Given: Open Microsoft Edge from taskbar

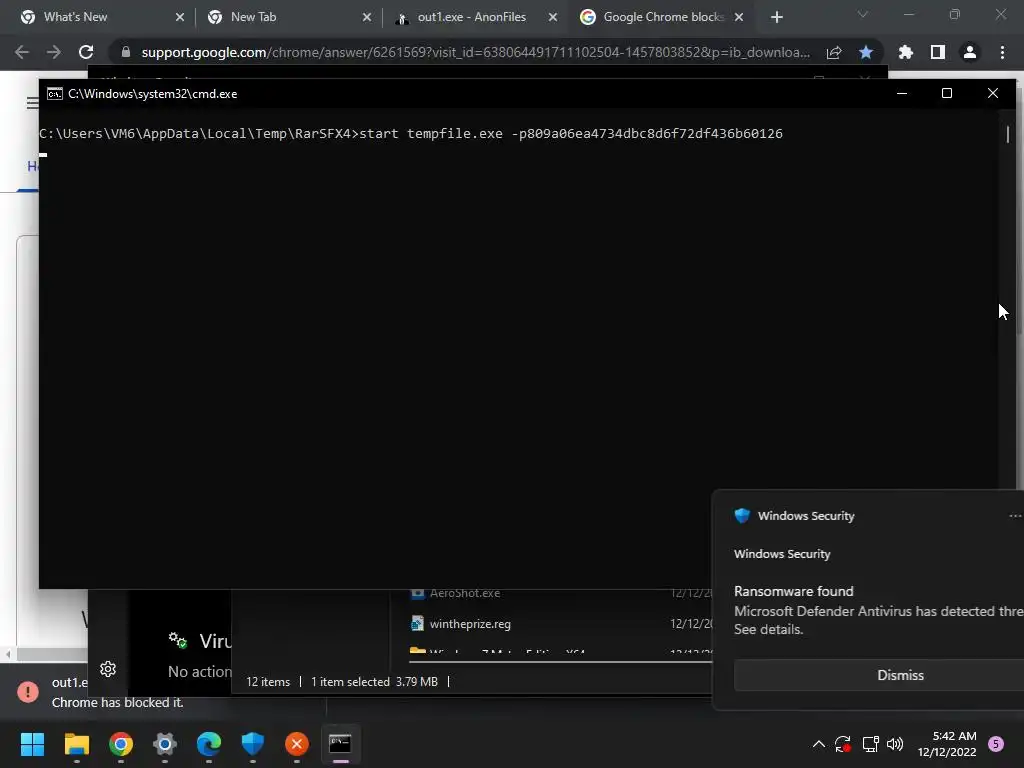Looking at the screenshot, I should tap(208, 744).
